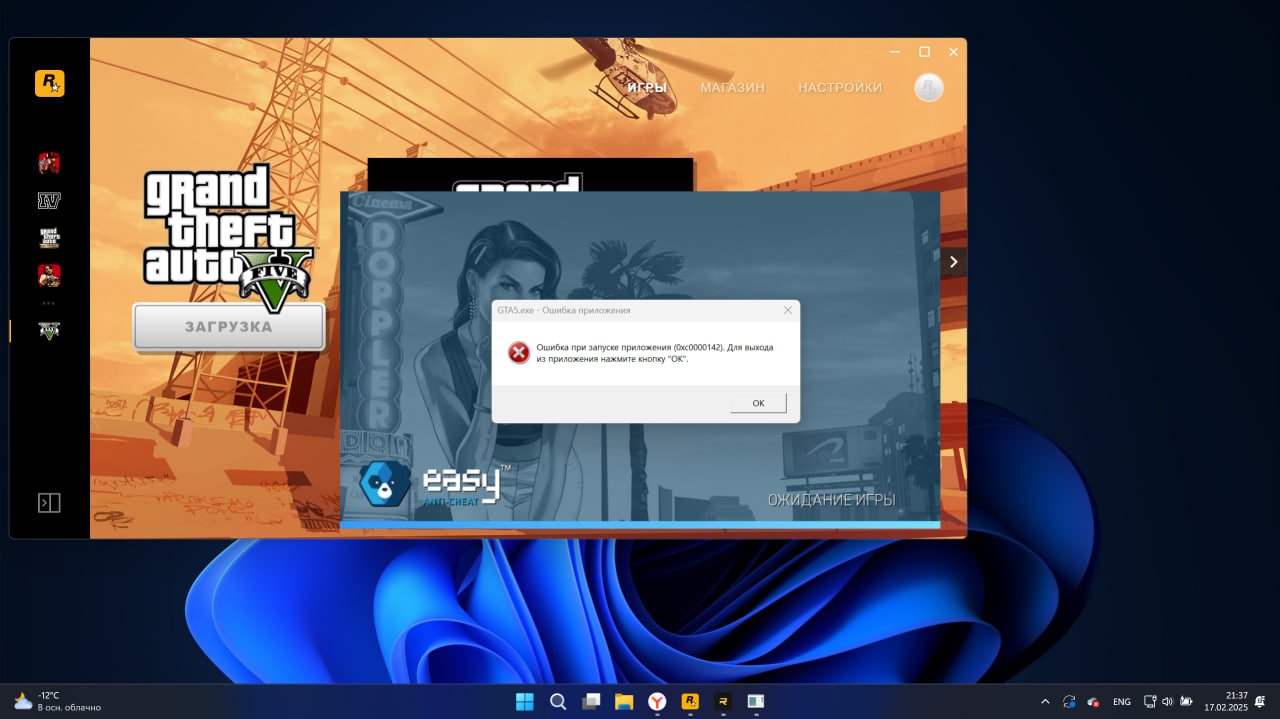Minimize the Rockstar launcher window
The height and width of the screenshot is (719, 1280).
point(895,52)
